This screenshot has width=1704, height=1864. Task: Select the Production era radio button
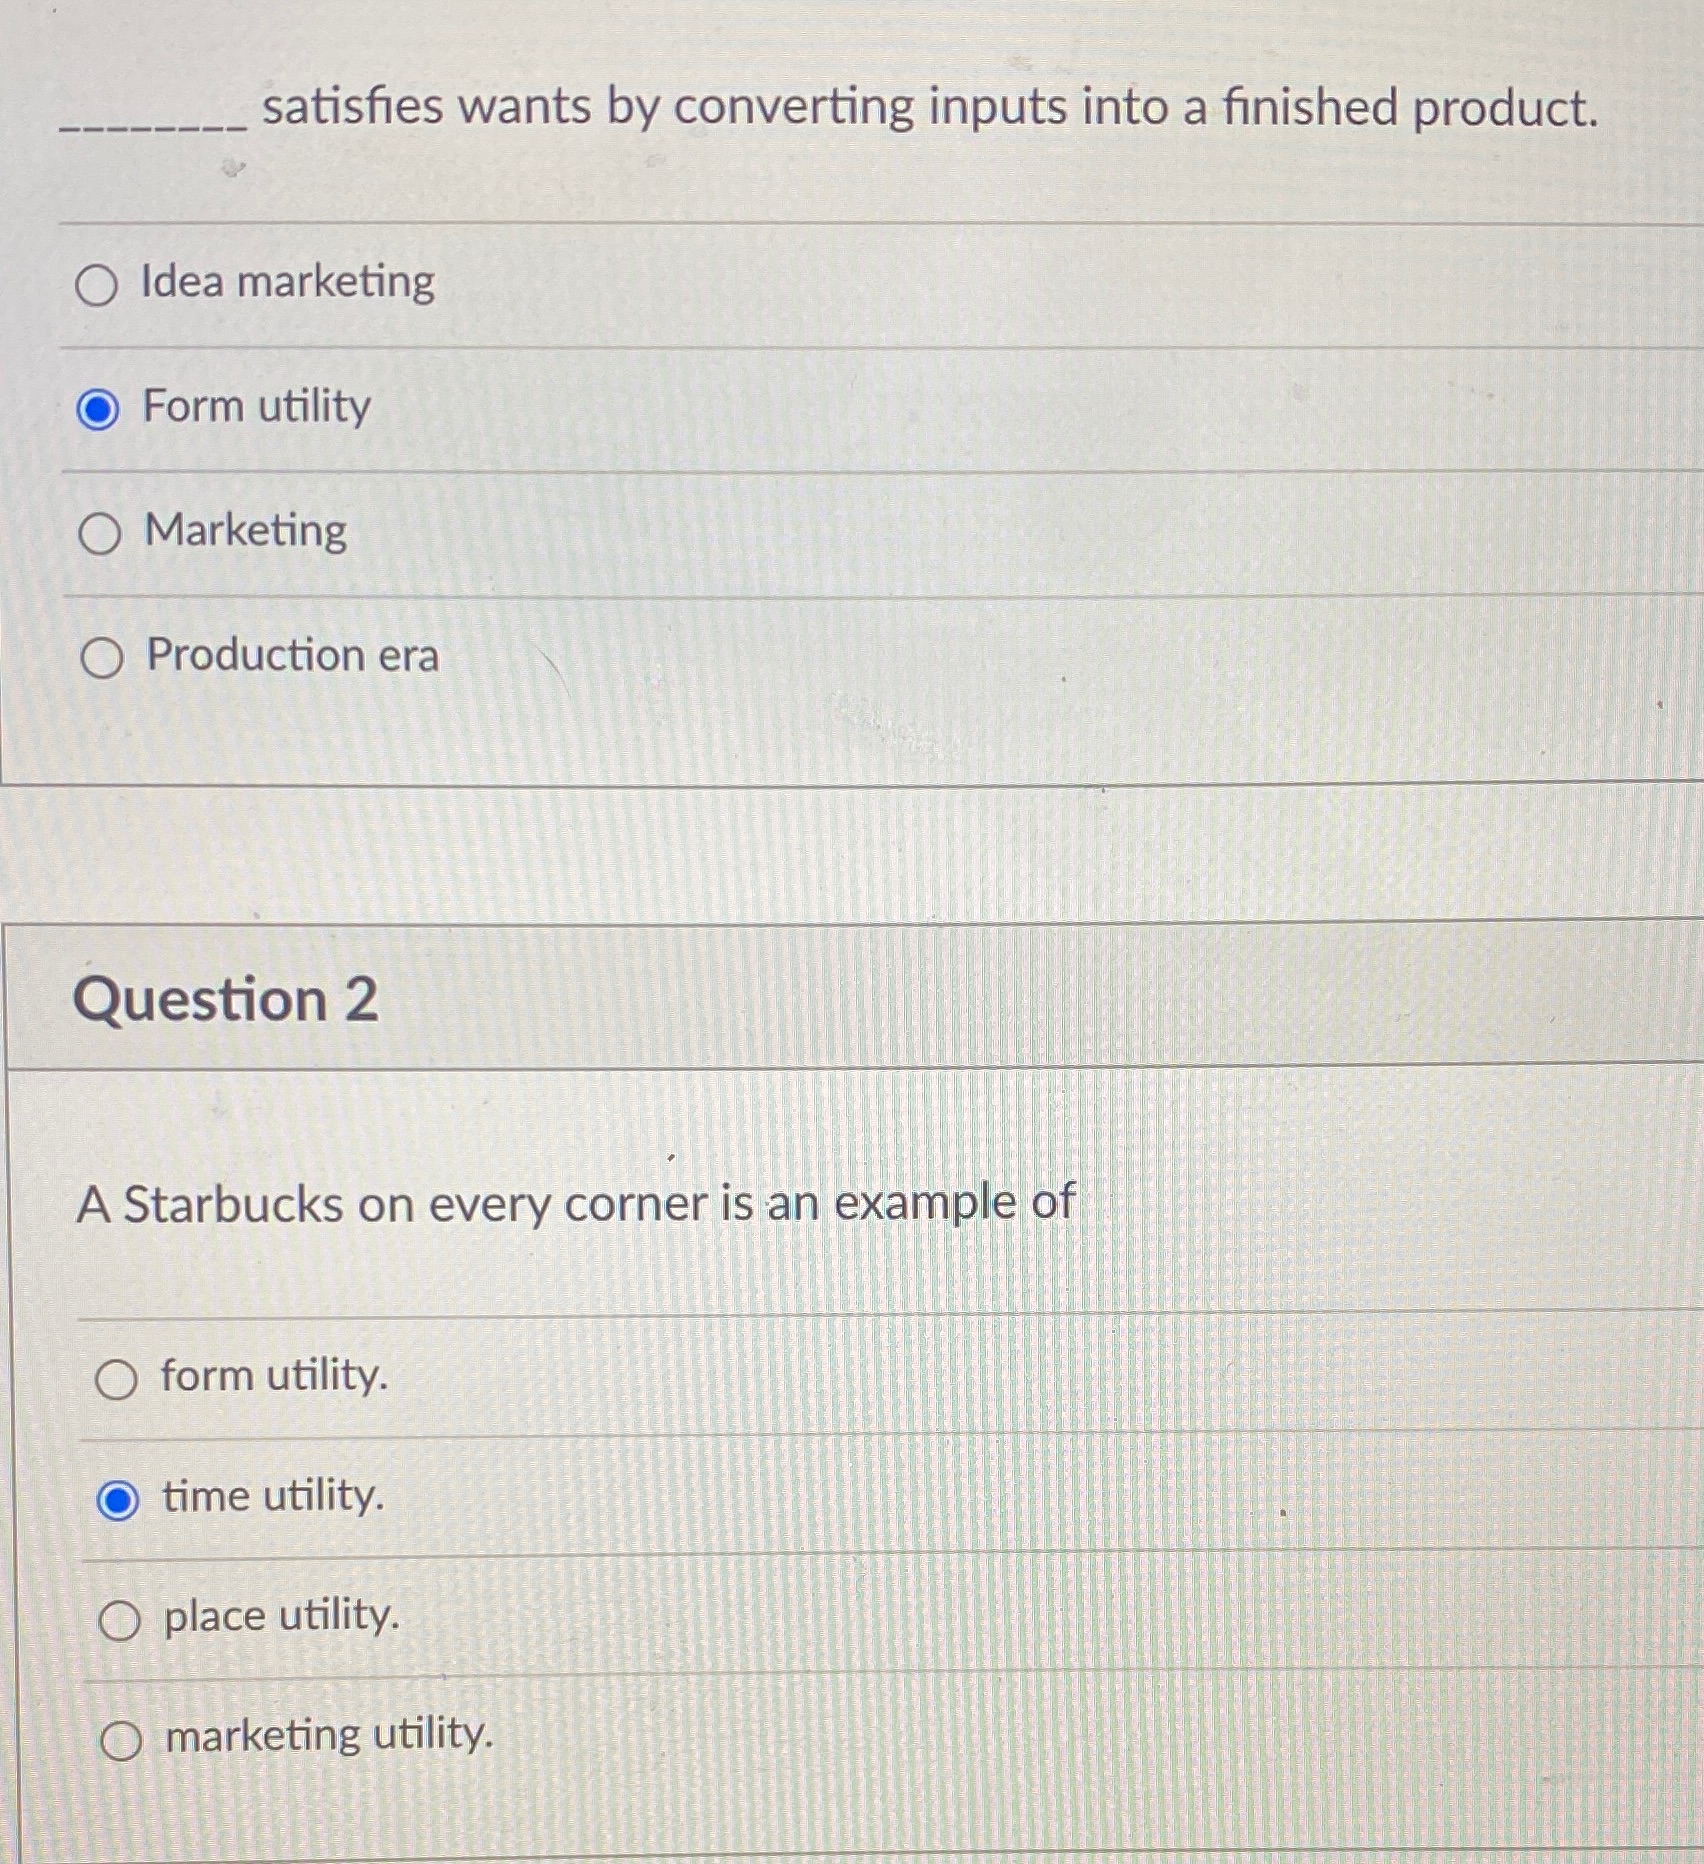[x=103, y=658]
